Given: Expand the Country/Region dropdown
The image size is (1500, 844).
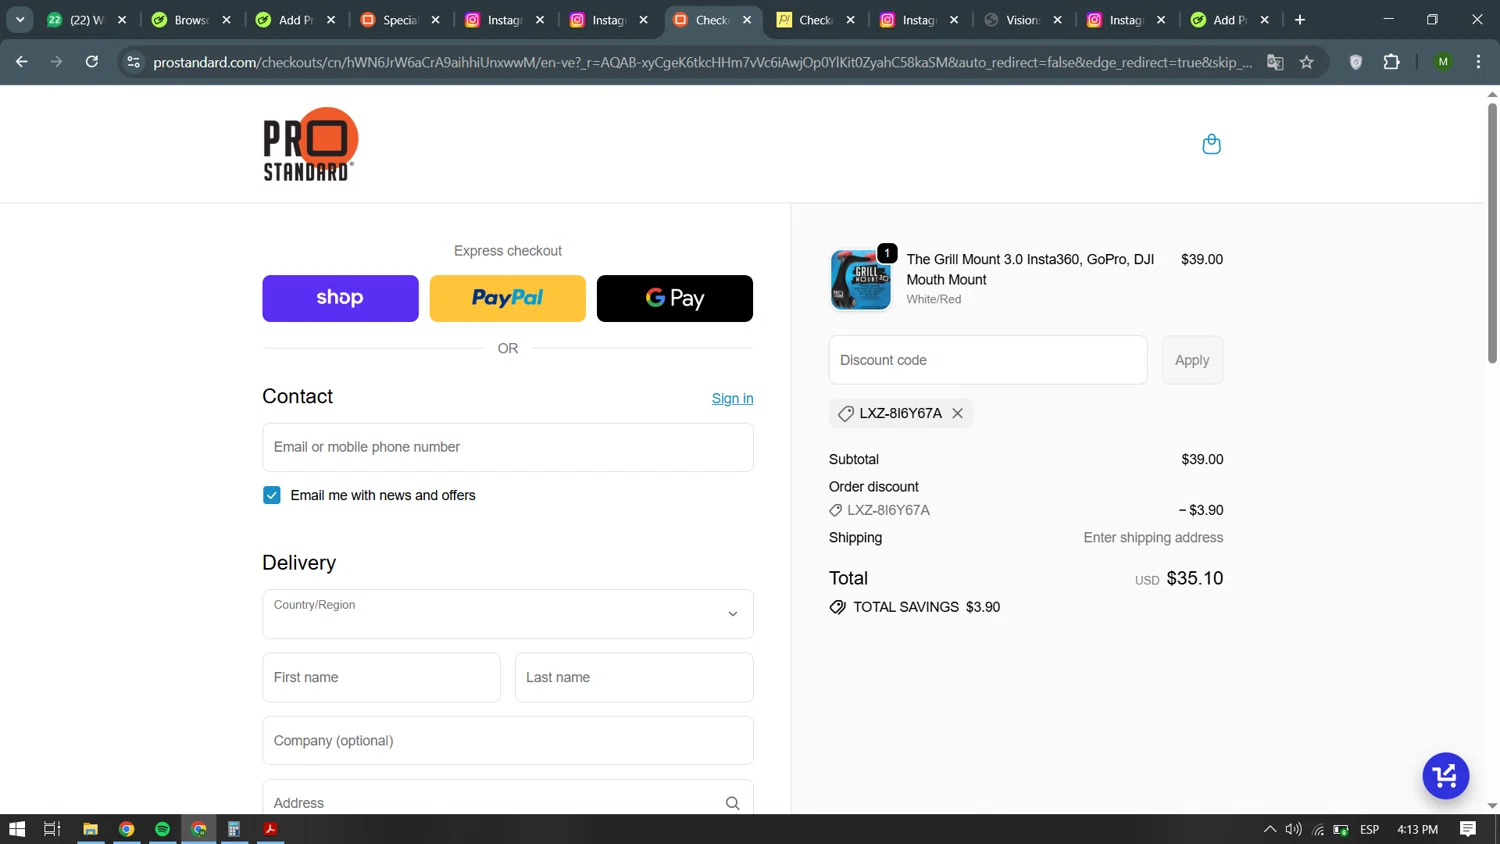Looking at the screenshot, I should [507, 614].
